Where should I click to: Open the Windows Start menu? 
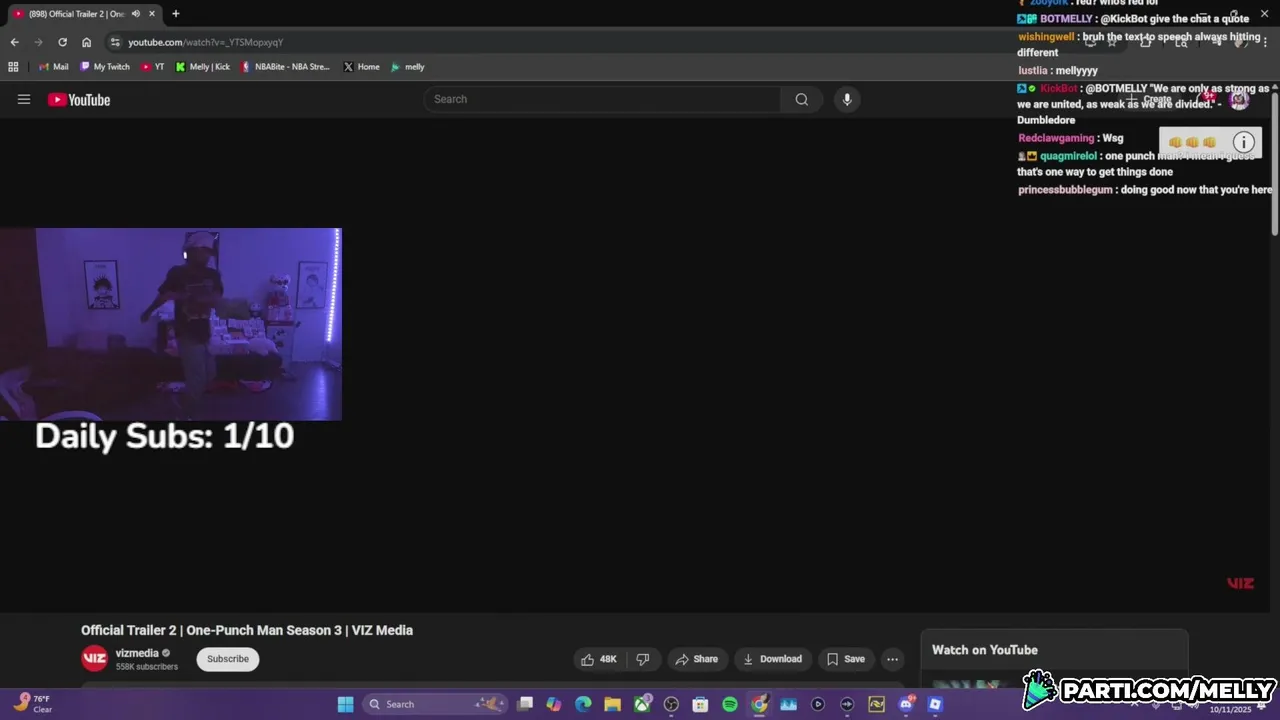[345, 704]
